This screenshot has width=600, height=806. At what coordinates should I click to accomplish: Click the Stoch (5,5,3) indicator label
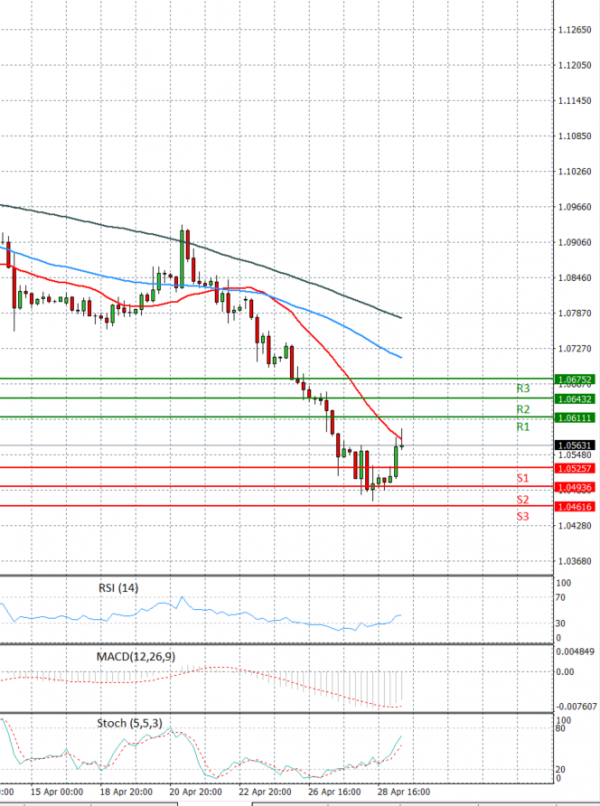click(x=130, y=723)
